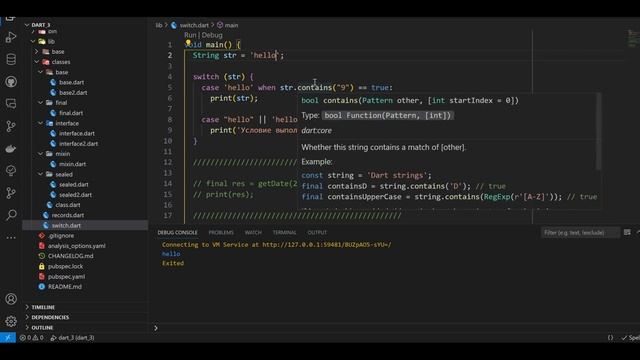Image resolution: width=640 pixels, height=360 pixels.
Task: Click the filter field in debug console
Action: click(x=580, y=232)
